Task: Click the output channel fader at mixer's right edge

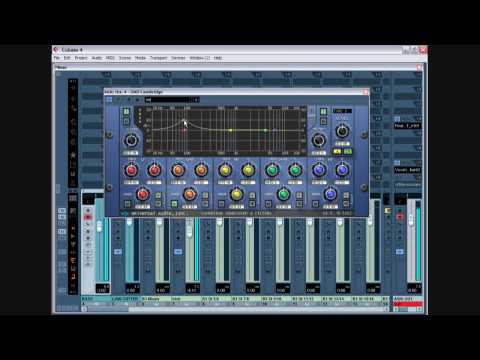Action: [411, 220]
